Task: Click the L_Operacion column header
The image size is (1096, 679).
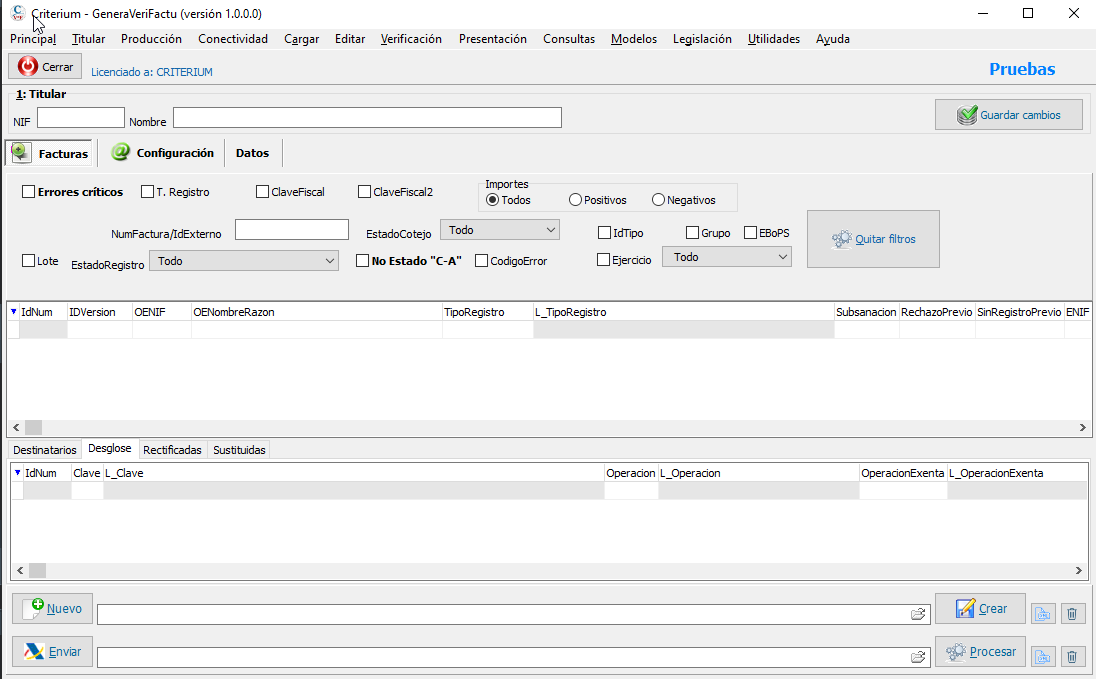Action: pos(758,473)
